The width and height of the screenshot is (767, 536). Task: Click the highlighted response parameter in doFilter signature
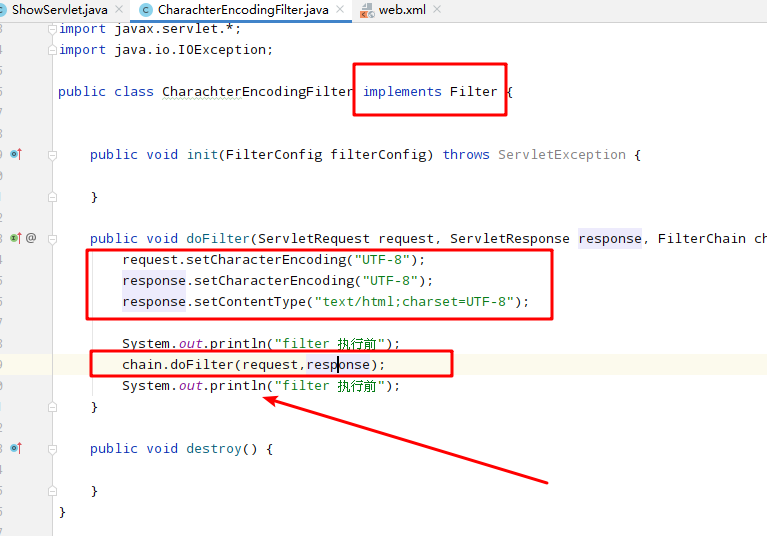point(609,239)
